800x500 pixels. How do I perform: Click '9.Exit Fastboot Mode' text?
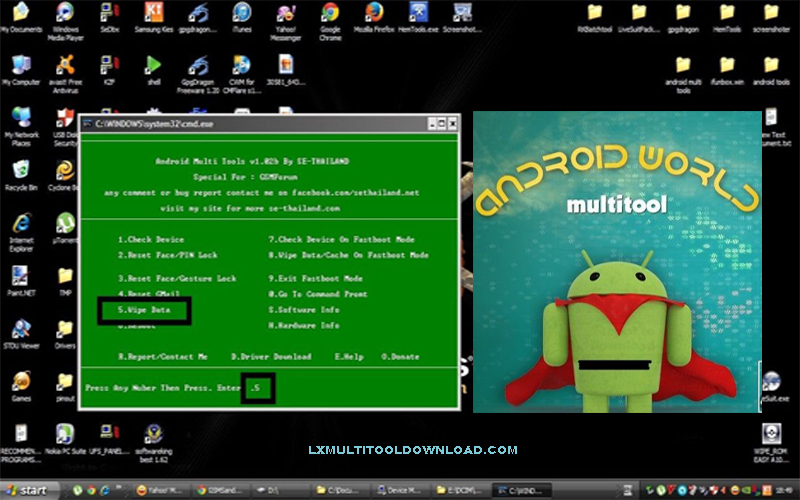pyautogui.click(x=315, y=279)
